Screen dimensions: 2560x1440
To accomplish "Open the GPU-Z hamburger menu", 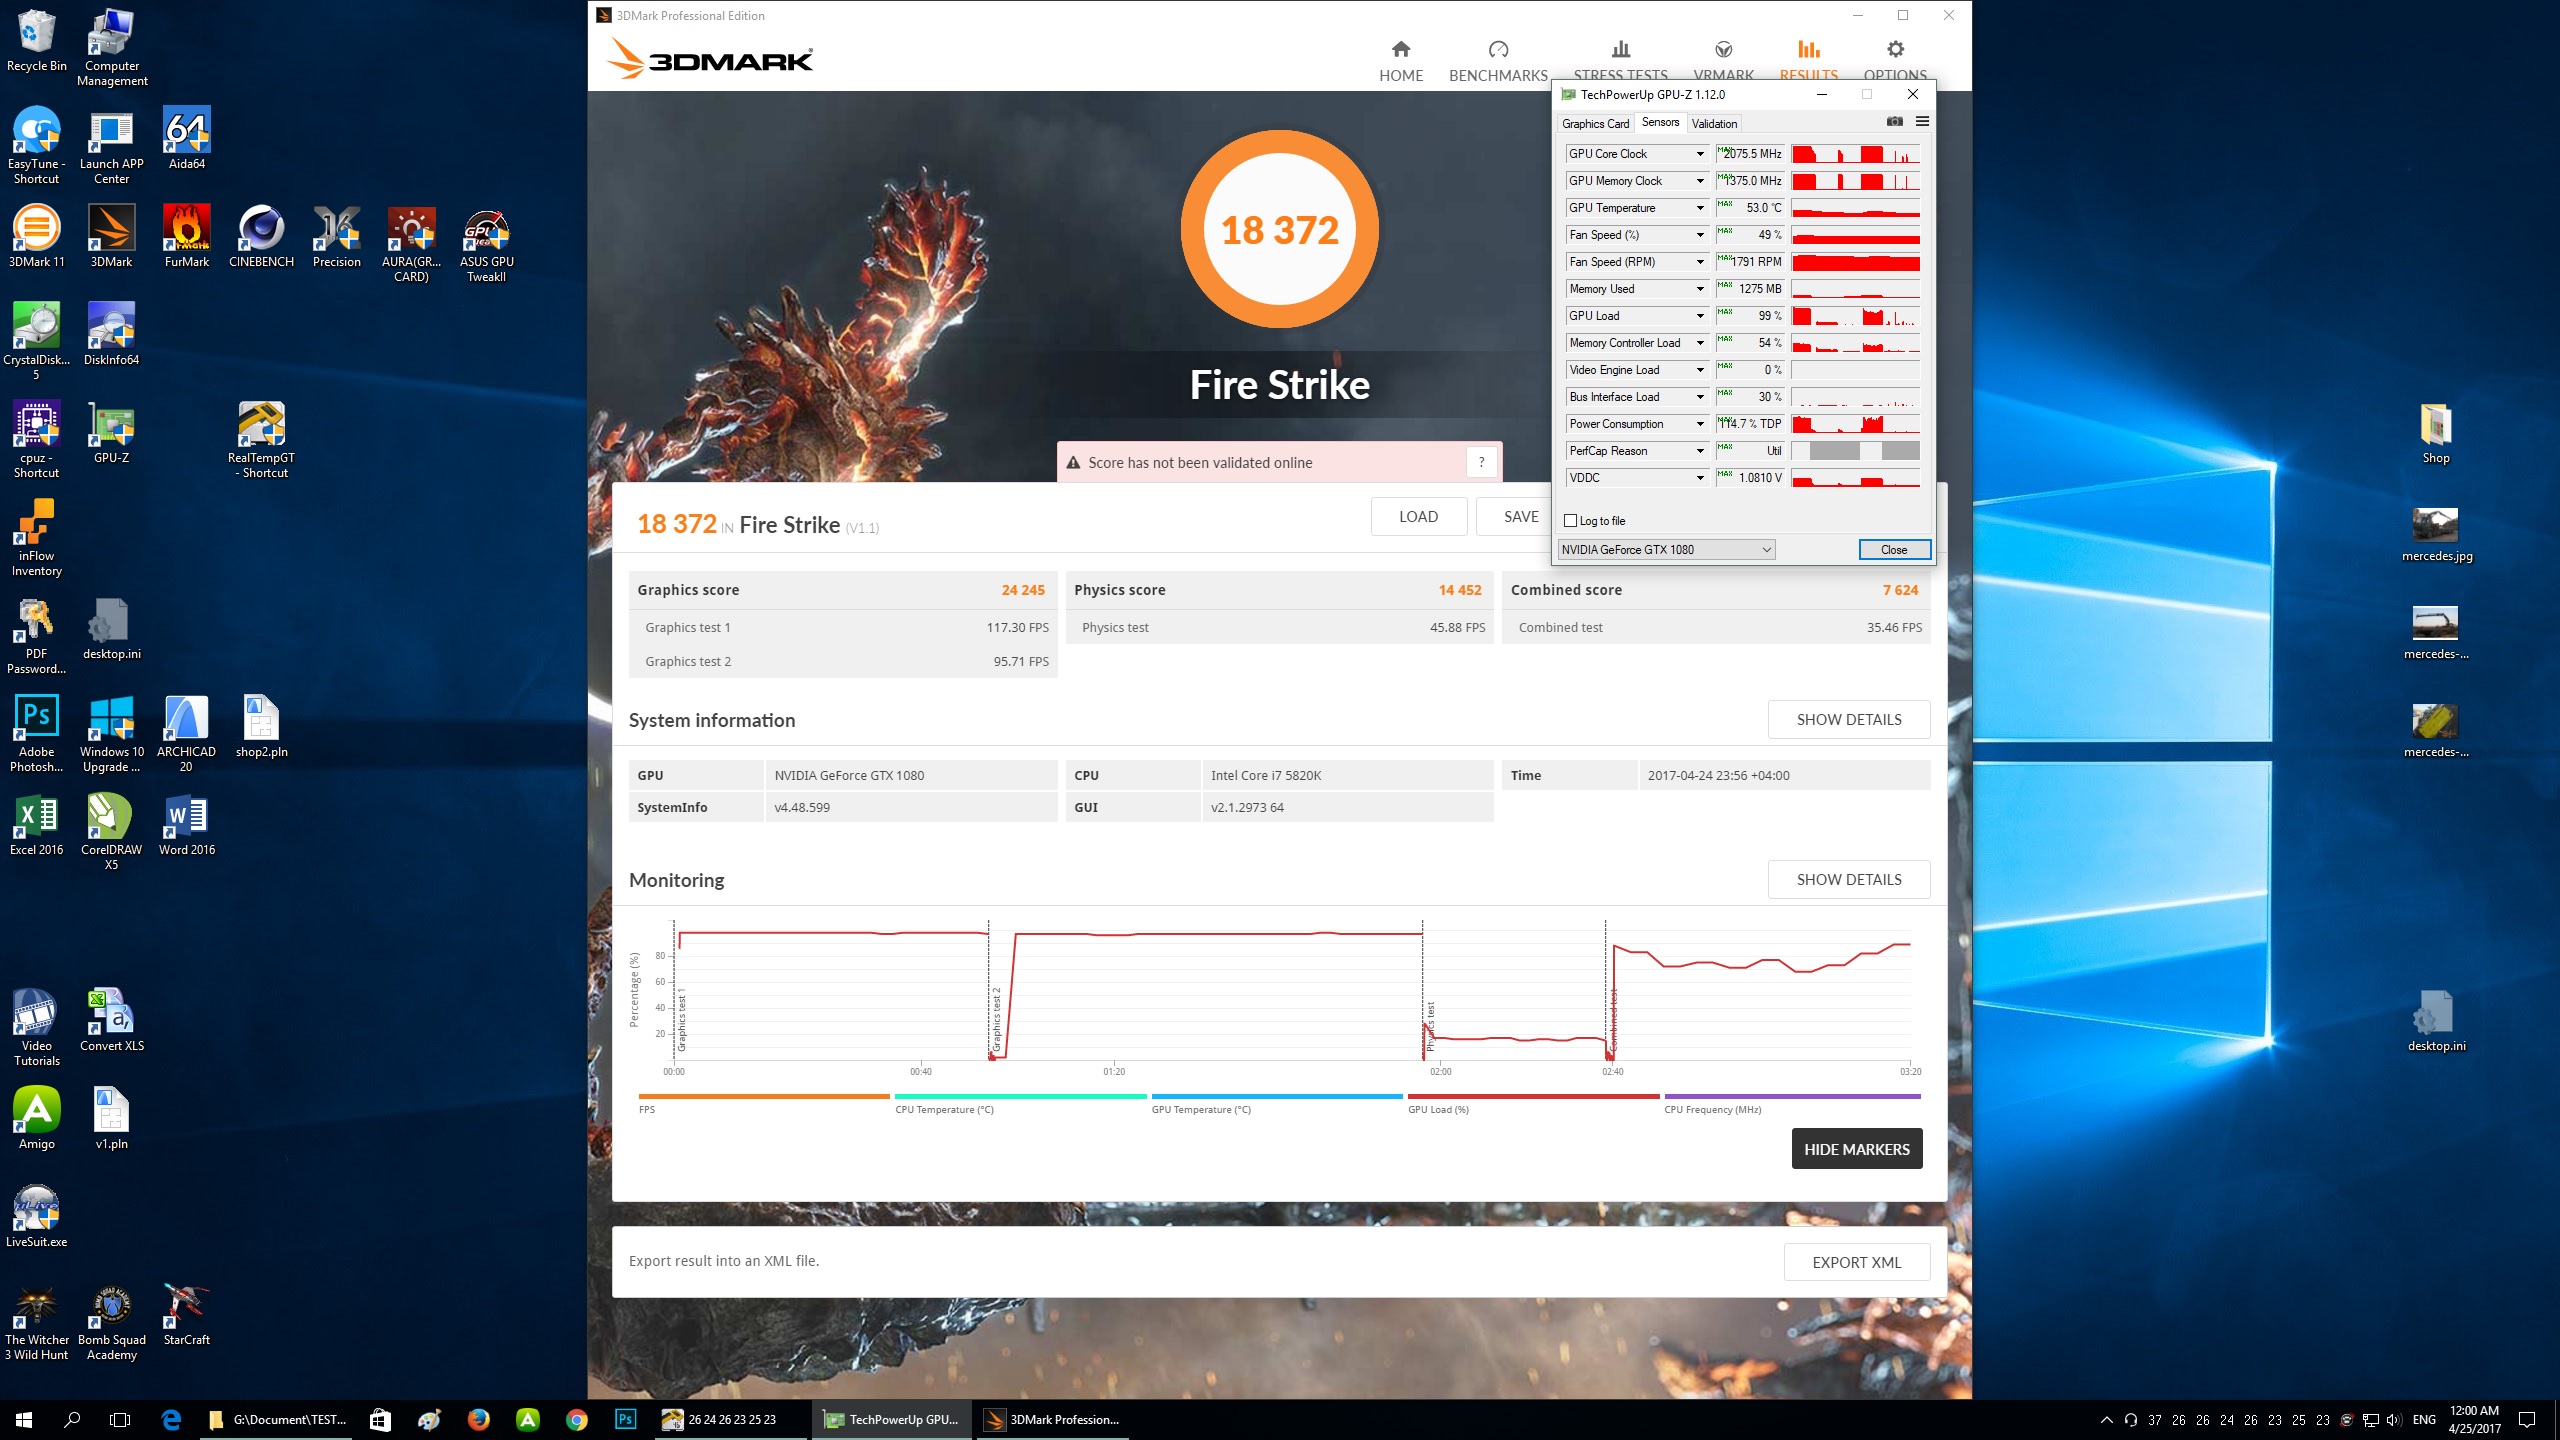I will coord(1921,122).
